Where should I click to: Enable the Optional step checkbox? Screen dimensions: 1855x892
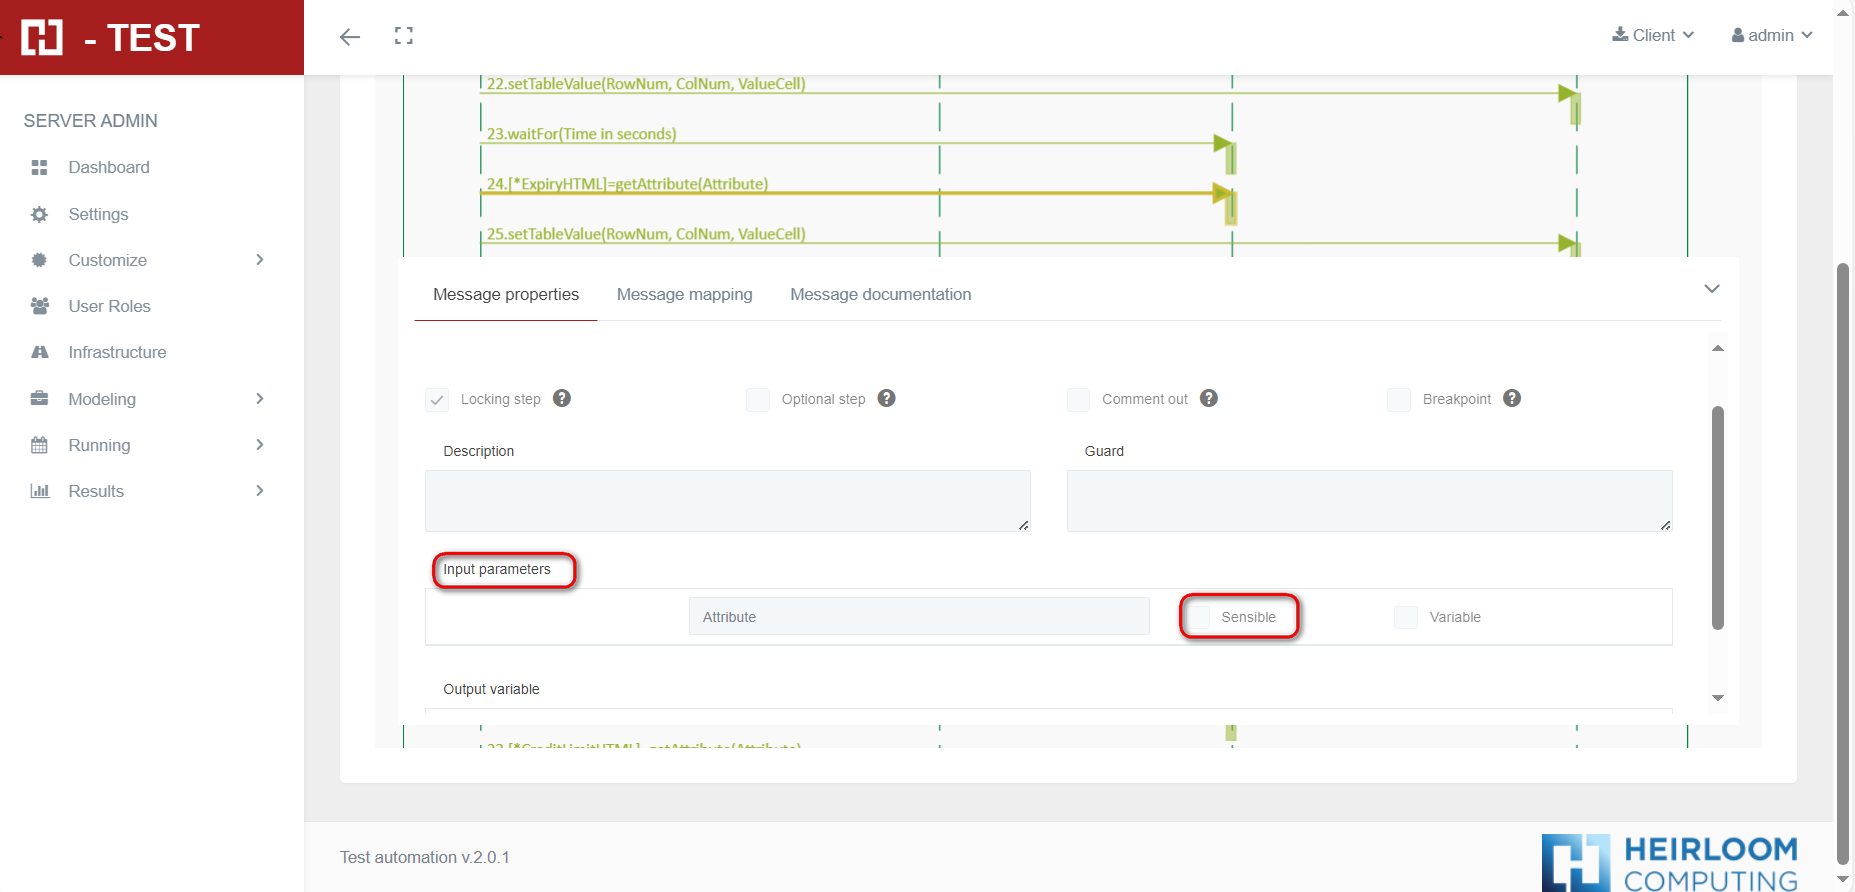[758, 400]
